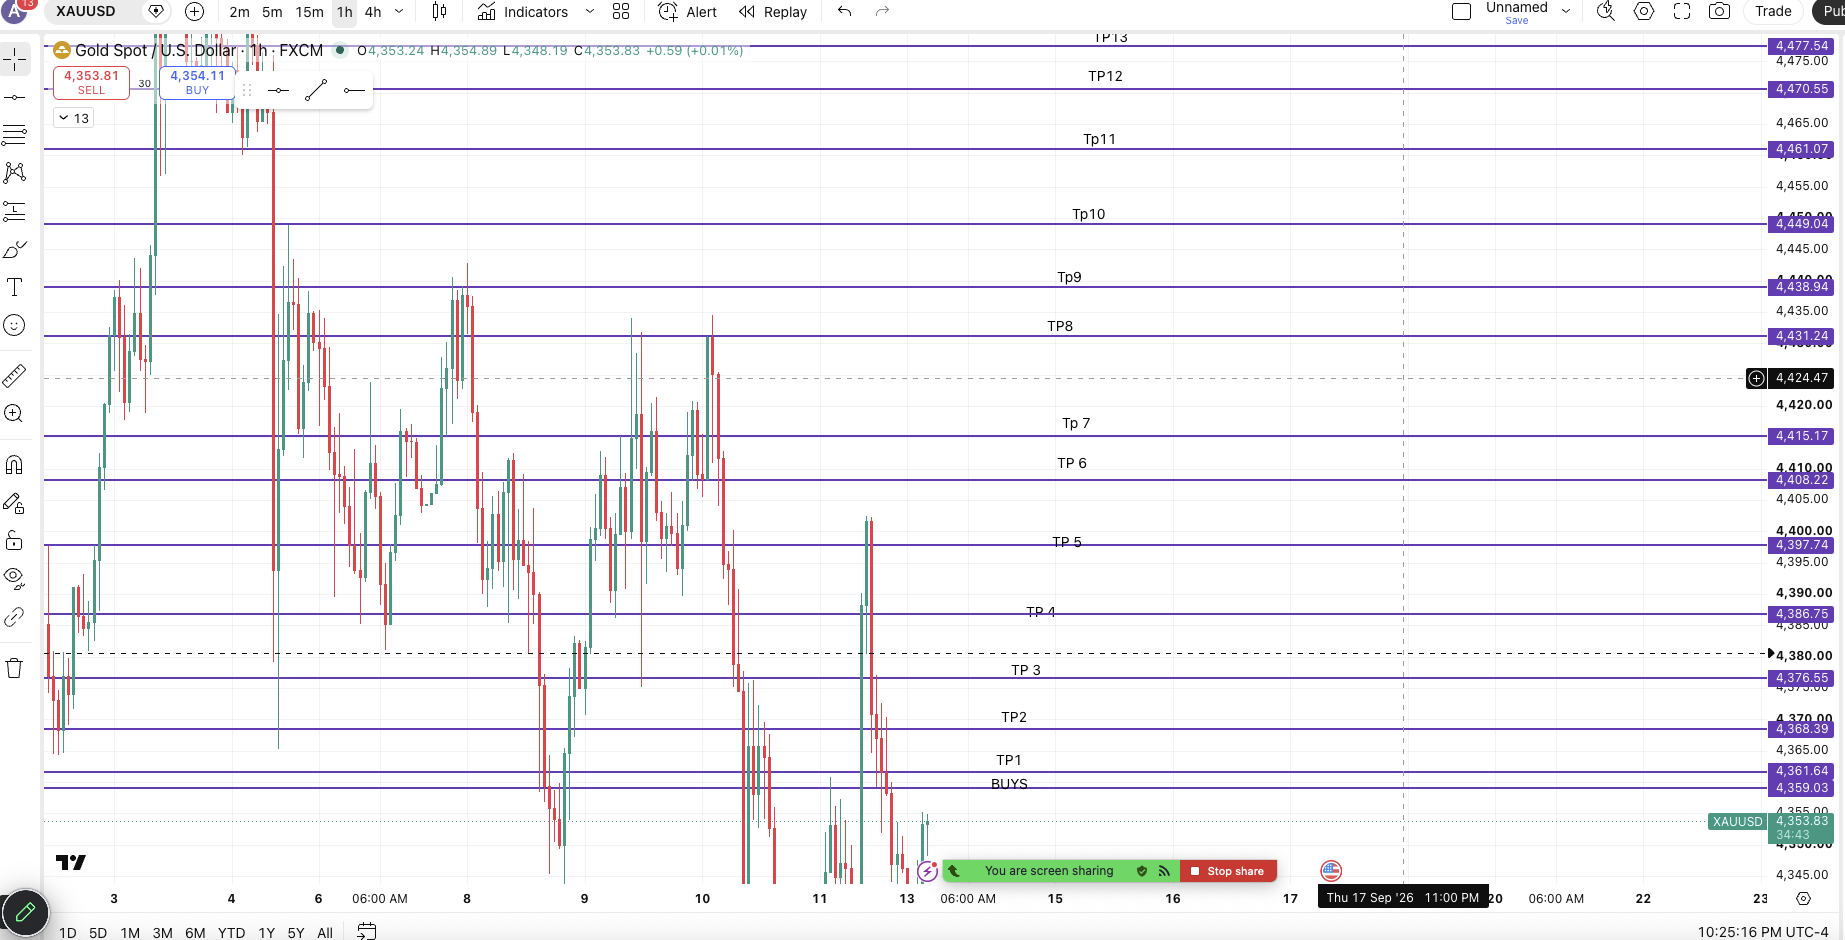This screenshot has height=940, width=1845.
Task: Select the 5m timeframe
Action: (x=272, y=12)
